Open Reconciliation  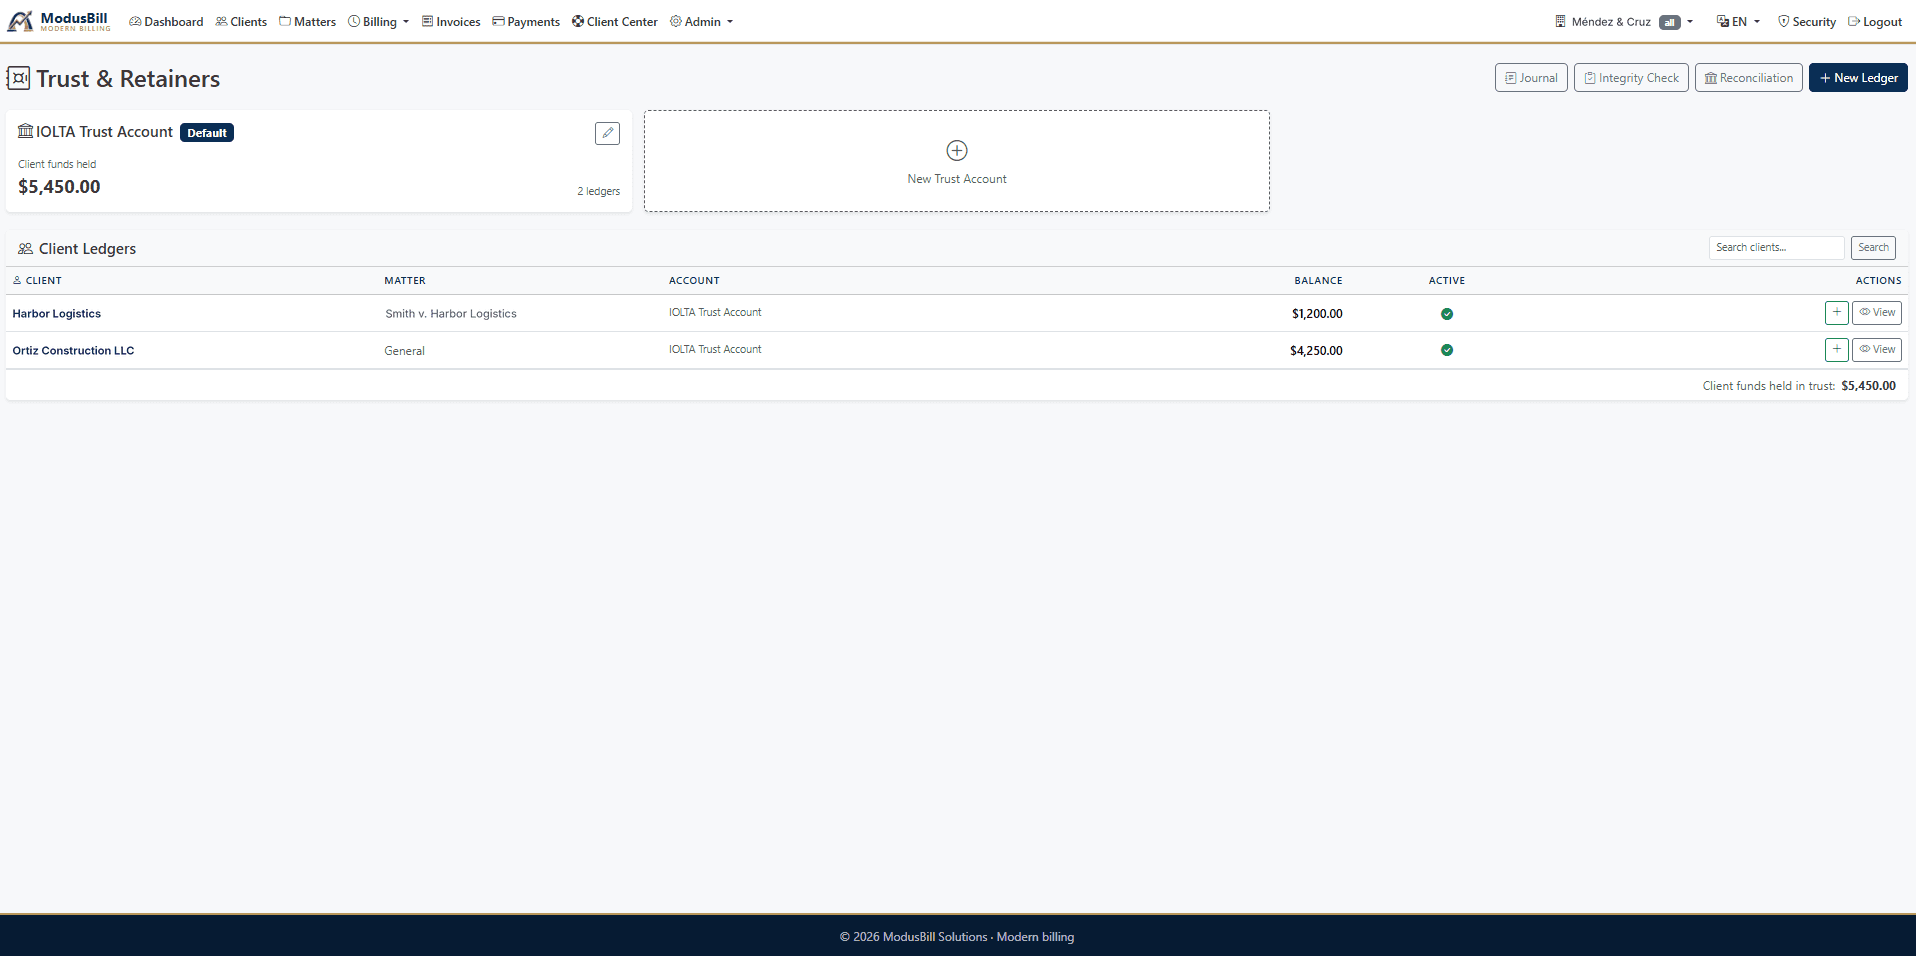click(x=1748, y=78)
